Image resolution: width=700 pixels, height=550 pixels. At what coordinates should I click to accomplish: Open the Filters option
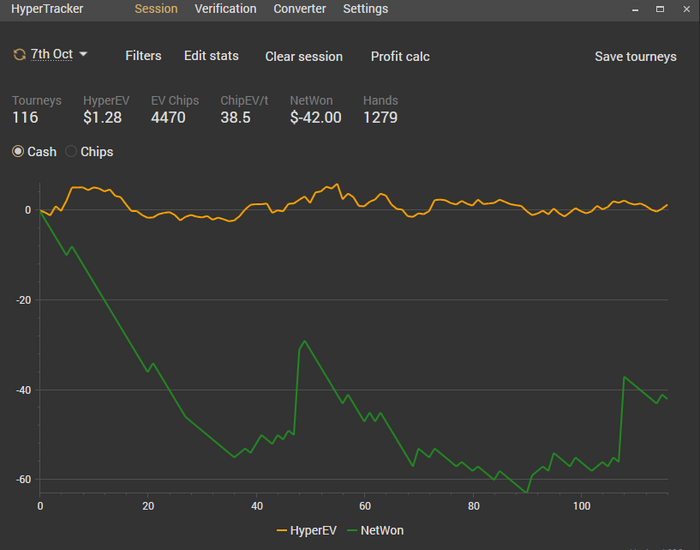tap(143, 56)
